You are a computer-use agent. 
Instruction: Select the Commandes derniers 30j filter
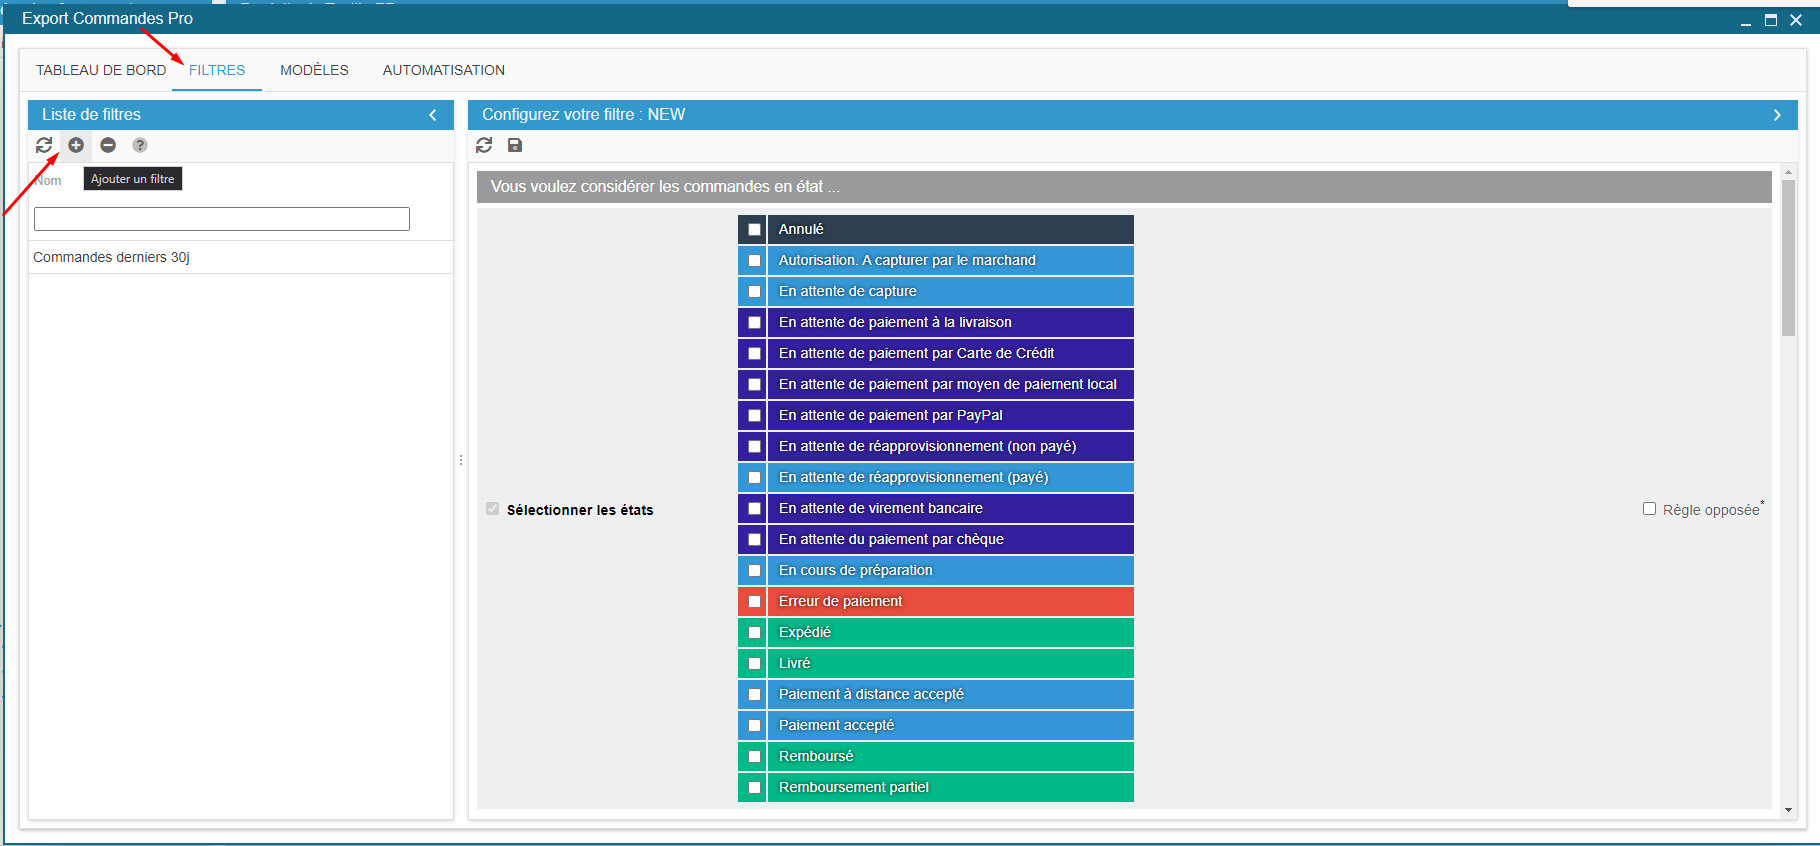[x=111, y=257]
